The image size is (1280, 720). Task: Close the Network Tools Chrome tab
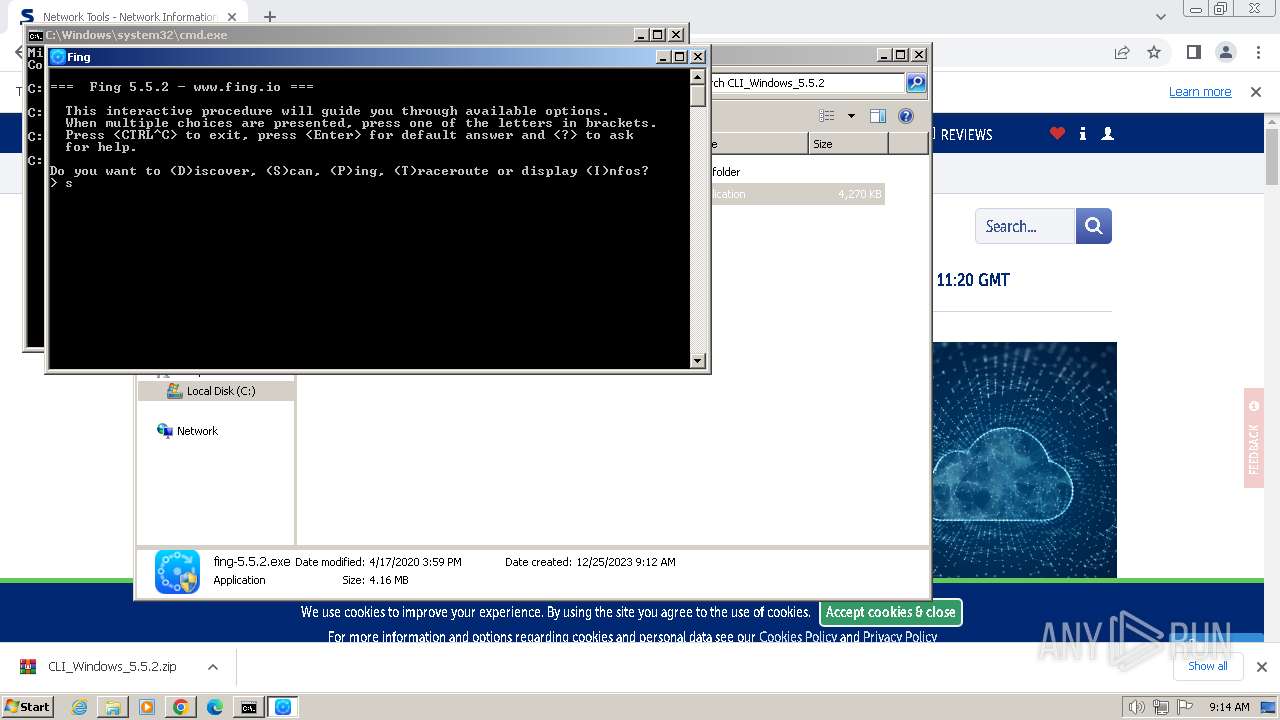232,17
